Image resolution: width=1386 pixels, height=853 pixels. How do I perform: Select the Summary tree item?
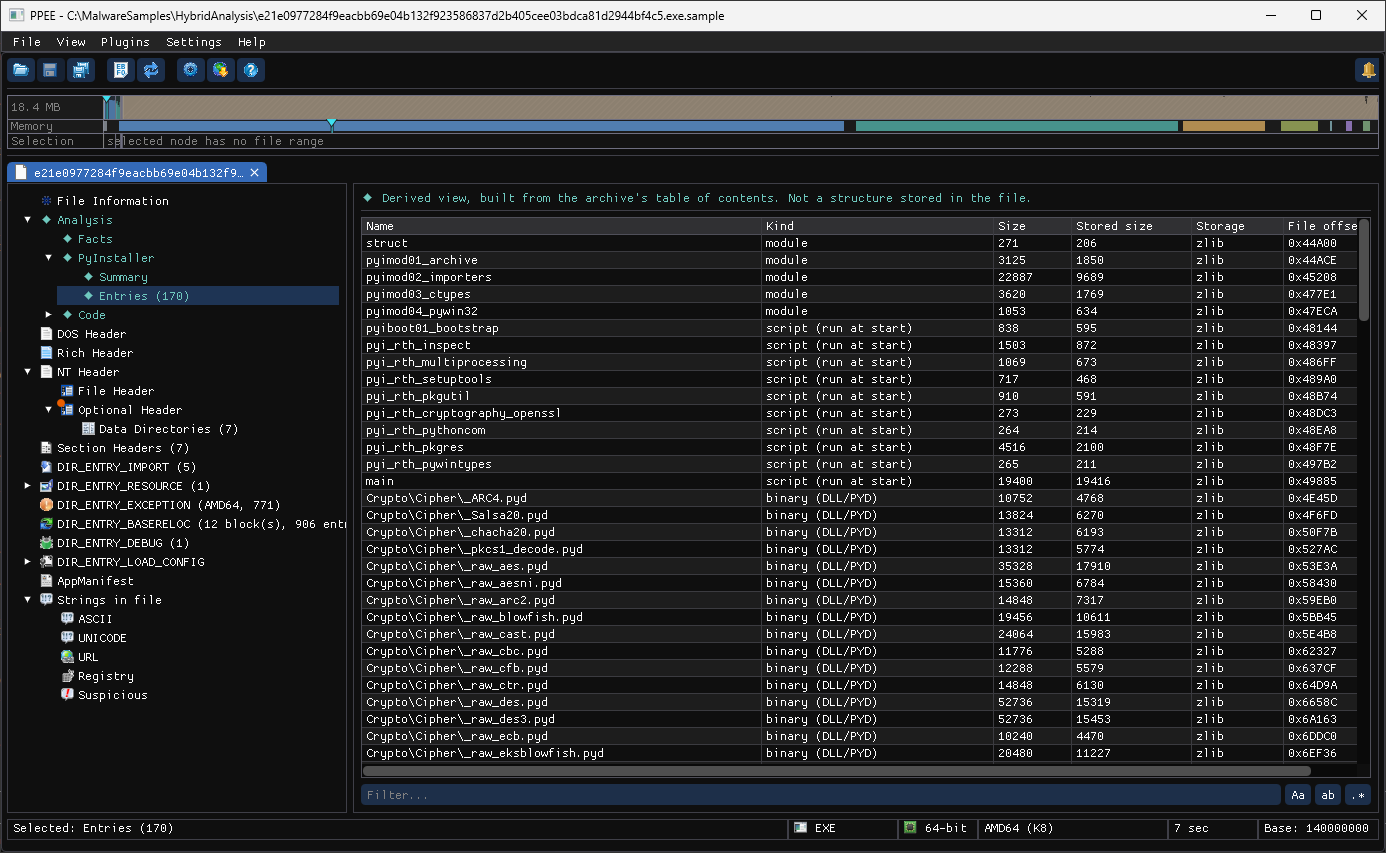(123, 277)
